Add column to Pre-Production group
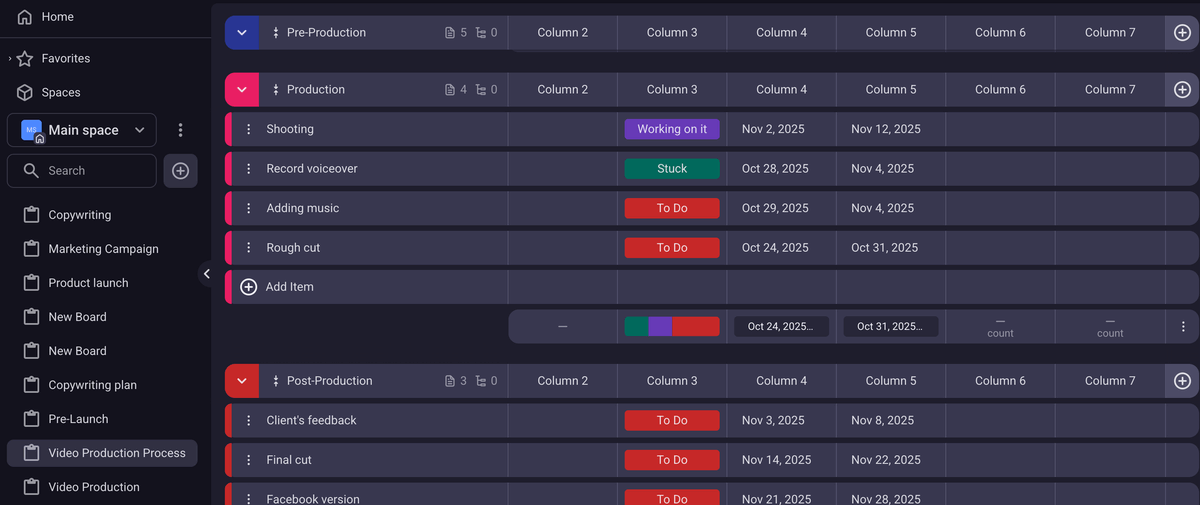Image resolution: width=1200 pixels, height=505 pixels. click(x=1182, y=33)
